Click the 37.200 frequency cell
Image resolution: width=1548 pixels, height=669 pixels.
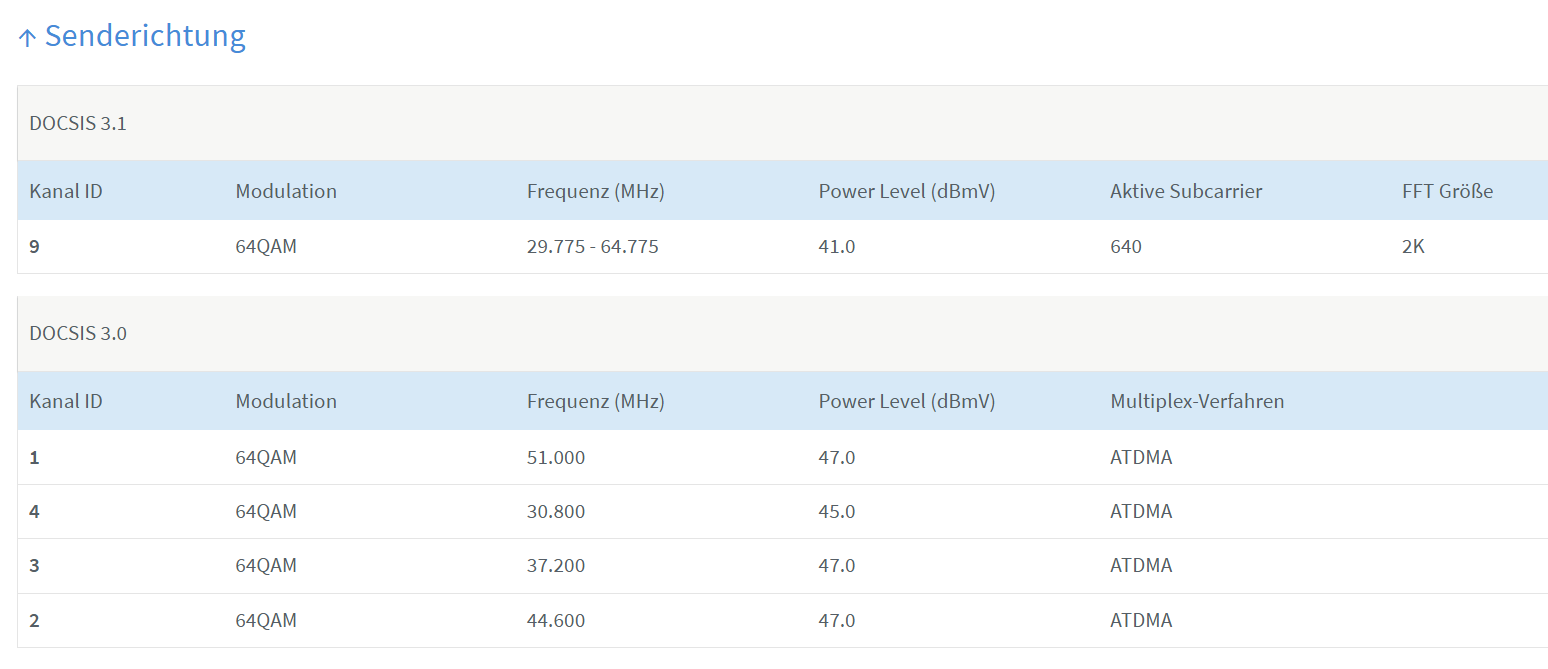click(556, 566)
